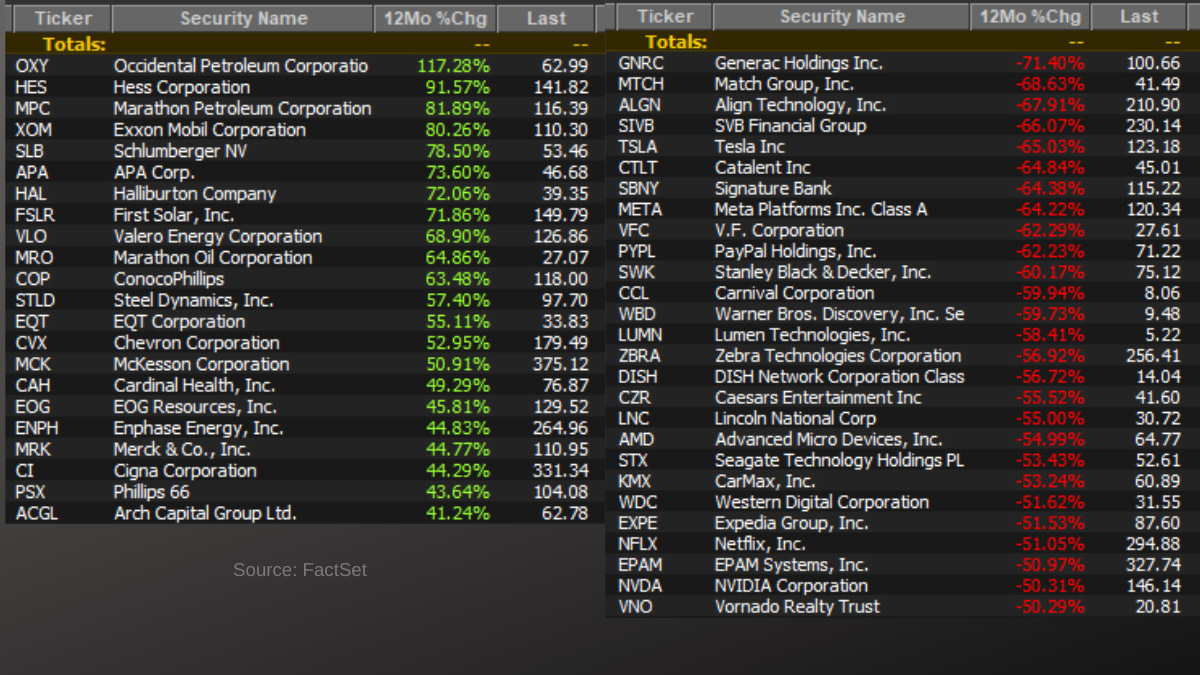Click the -71.40% change value
The width and height of the screenshot is (1200, 675).
tap(1050, 63)
